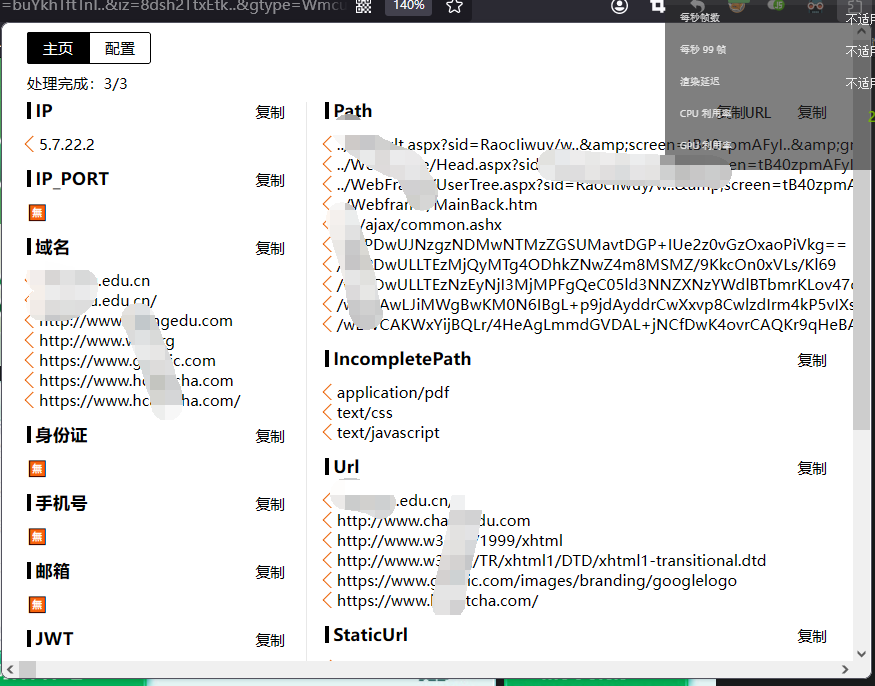The width and height of the screenshot is (875, 686).
Task: Click the 無 icon under 身份证
Action: click(x=37, y=469)
